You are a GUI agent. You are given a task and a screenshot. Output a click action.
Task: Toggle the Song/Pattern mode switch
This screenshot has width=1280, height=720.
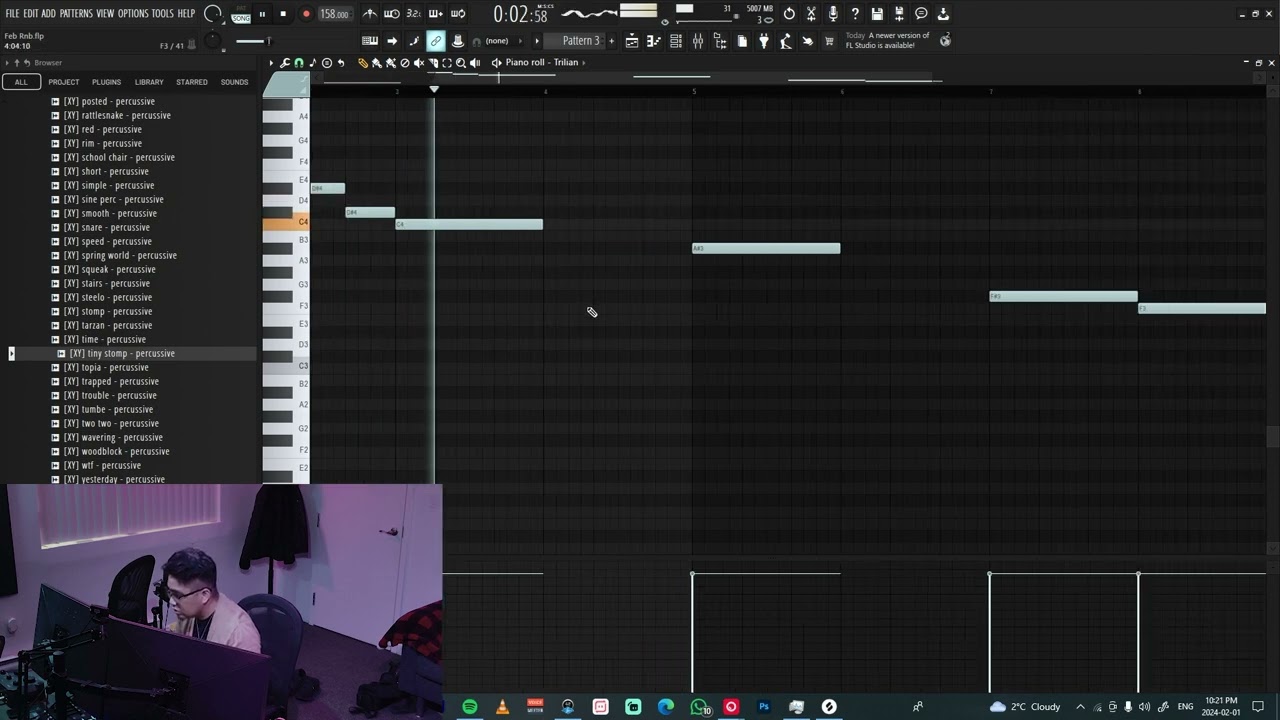(241, 14)
